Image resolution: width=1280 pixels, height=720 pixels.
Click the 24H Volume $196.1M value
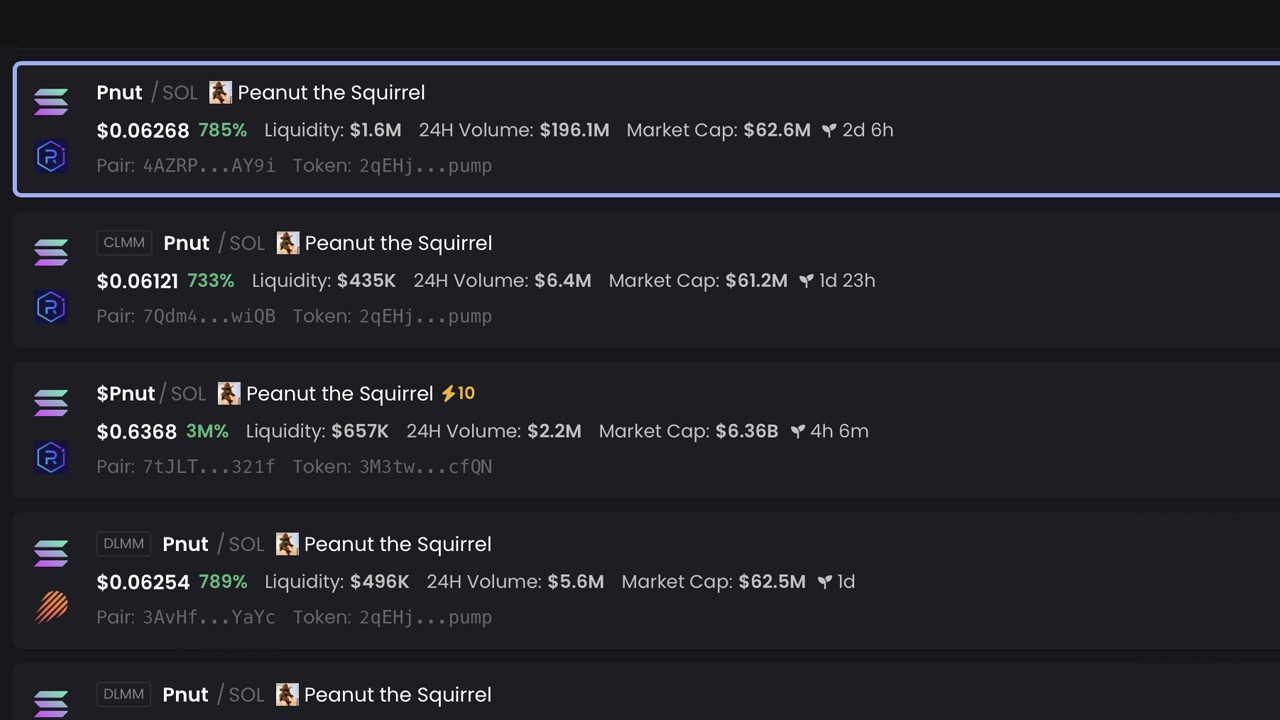574,131
